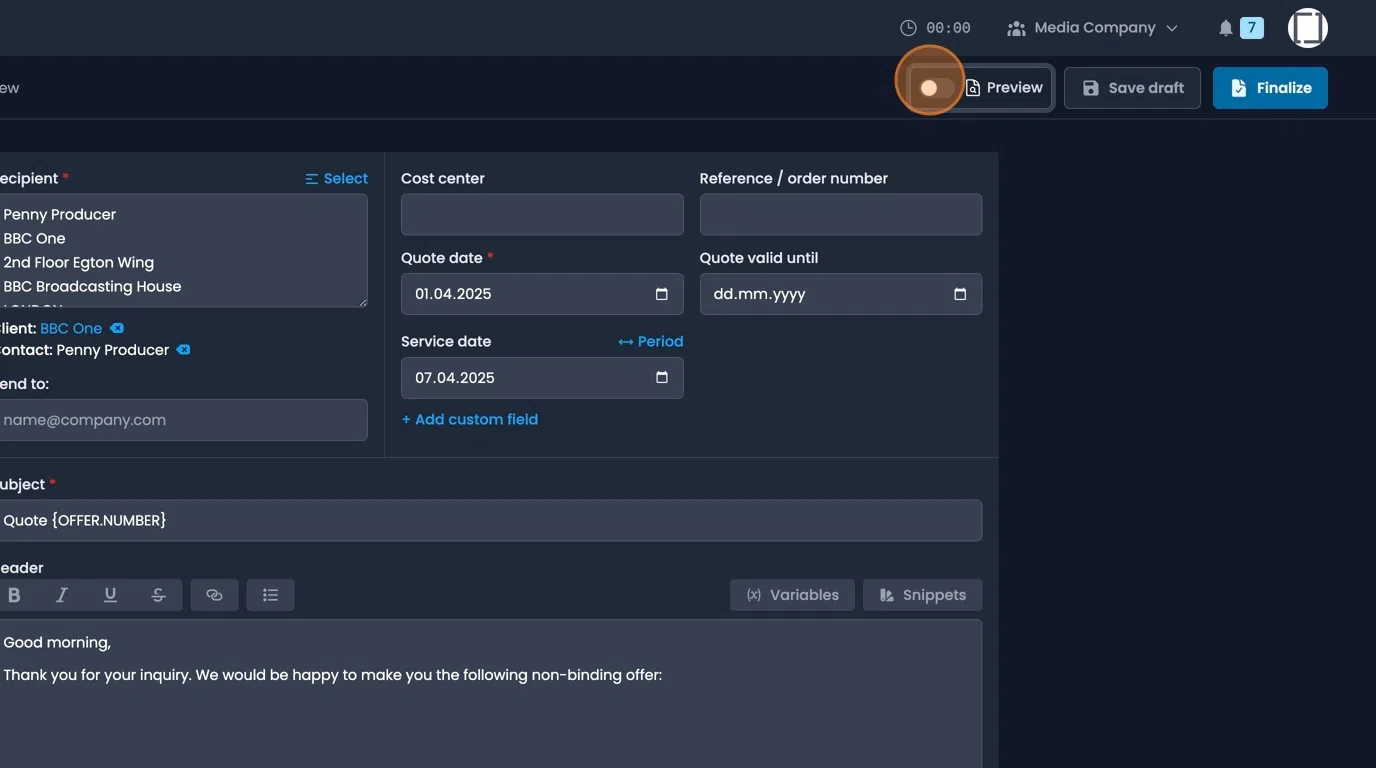Screen dimensions: 1376x768
Task: Apply italic formatting
Action: [62, 594]
